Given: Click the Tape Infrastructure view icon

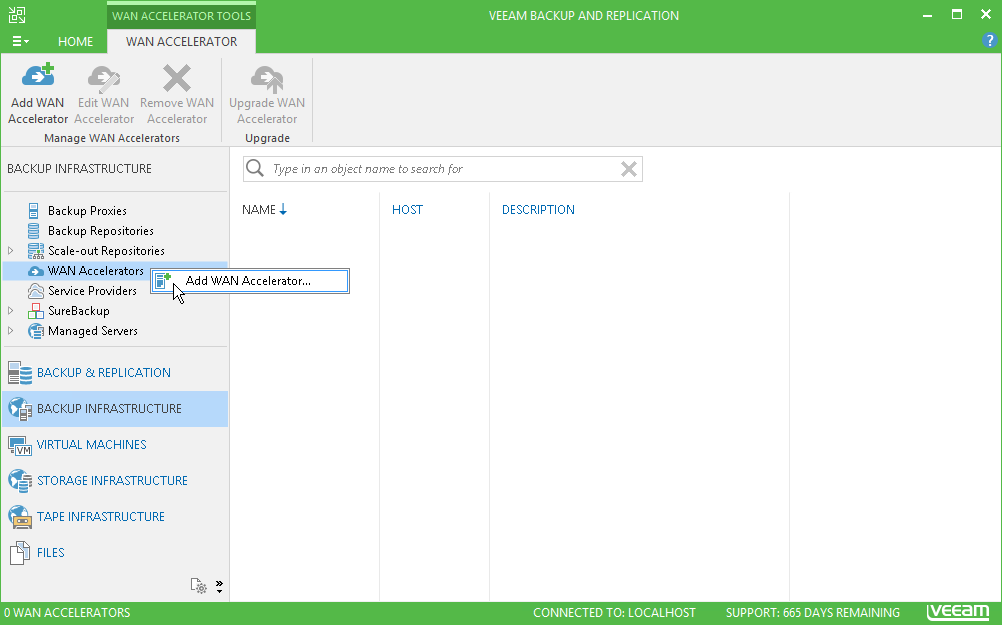Looking at the screenshot, I should coord(20,516).
